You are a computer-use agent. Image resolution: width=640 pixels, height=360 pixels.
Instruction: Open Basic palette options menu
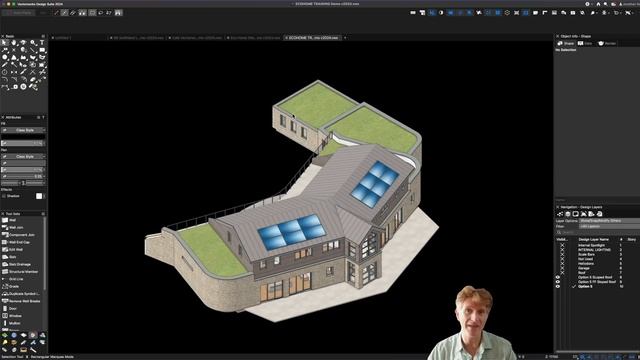(43, 36)
